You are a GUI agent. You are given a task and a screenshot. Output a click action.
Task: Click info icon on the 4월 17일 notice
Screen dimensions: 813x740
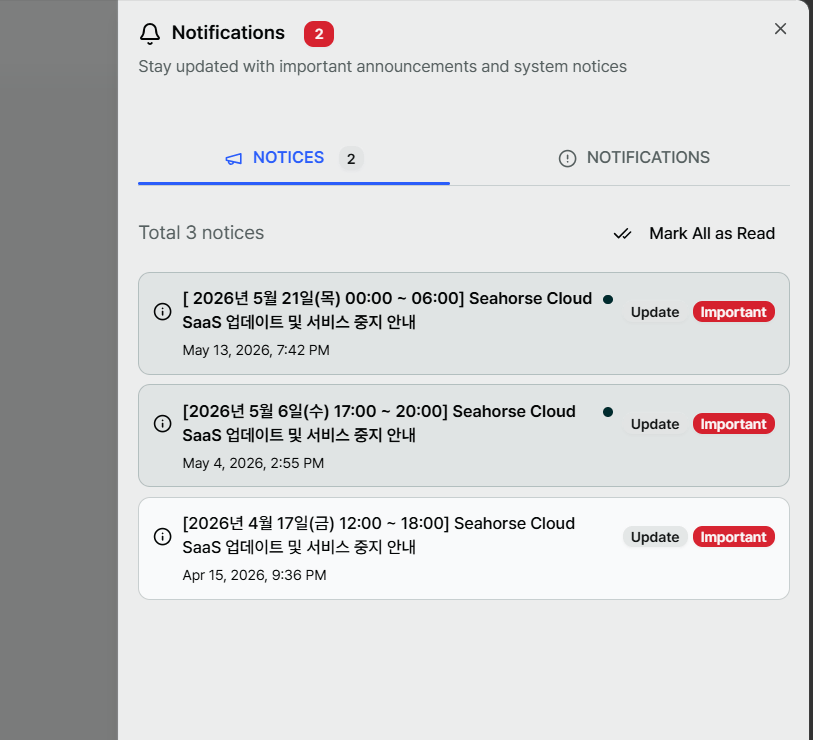(x=162, y=537)
